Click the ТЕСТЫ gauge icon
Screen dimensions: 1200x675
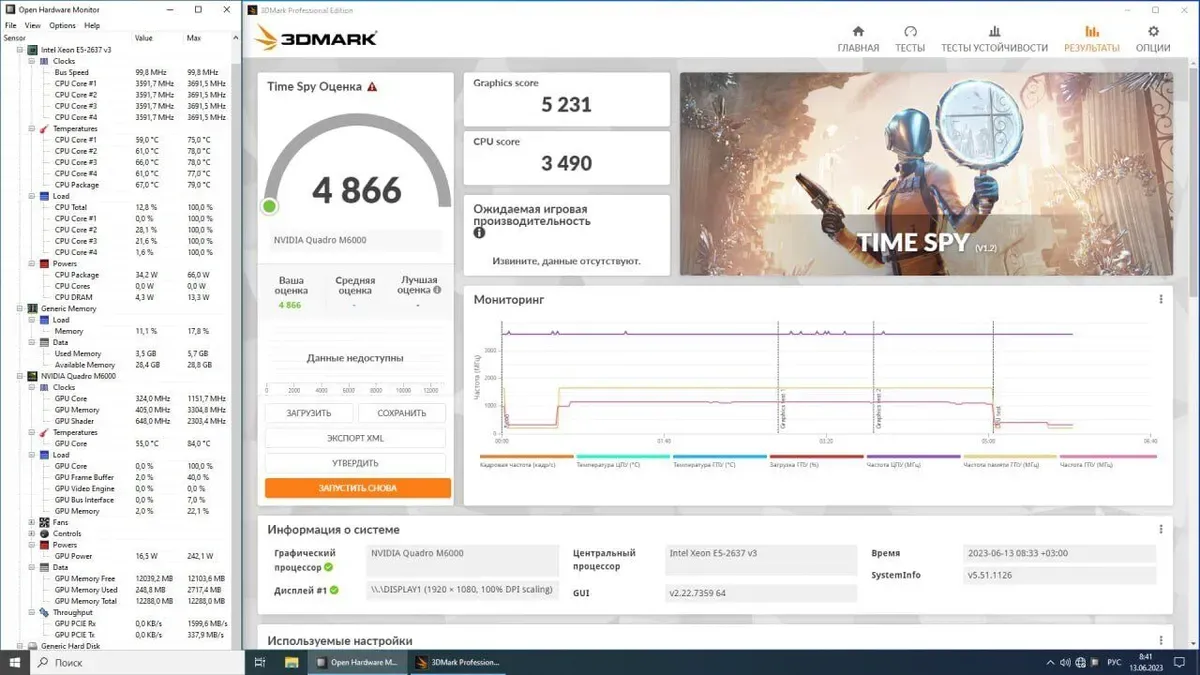tap(909, 32)
